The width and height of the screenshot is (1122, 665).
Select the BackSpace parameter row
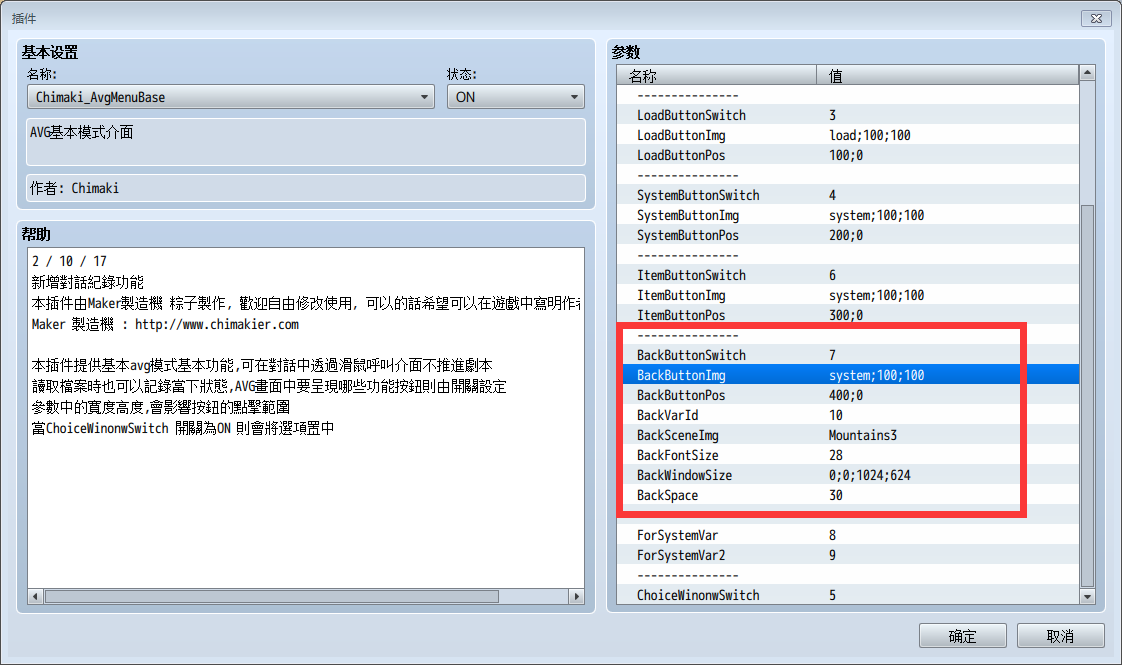(x=848, y=495)
